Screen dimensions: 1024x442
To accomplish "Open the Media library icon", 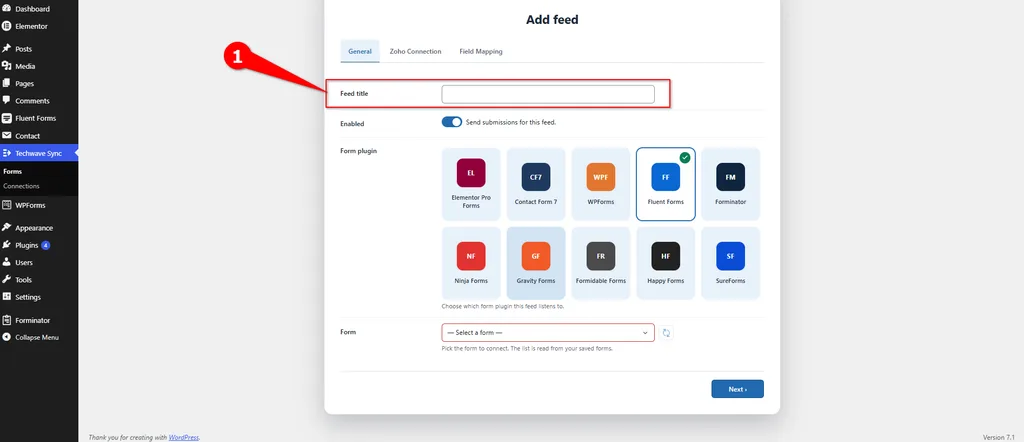I will coord(7,66).
